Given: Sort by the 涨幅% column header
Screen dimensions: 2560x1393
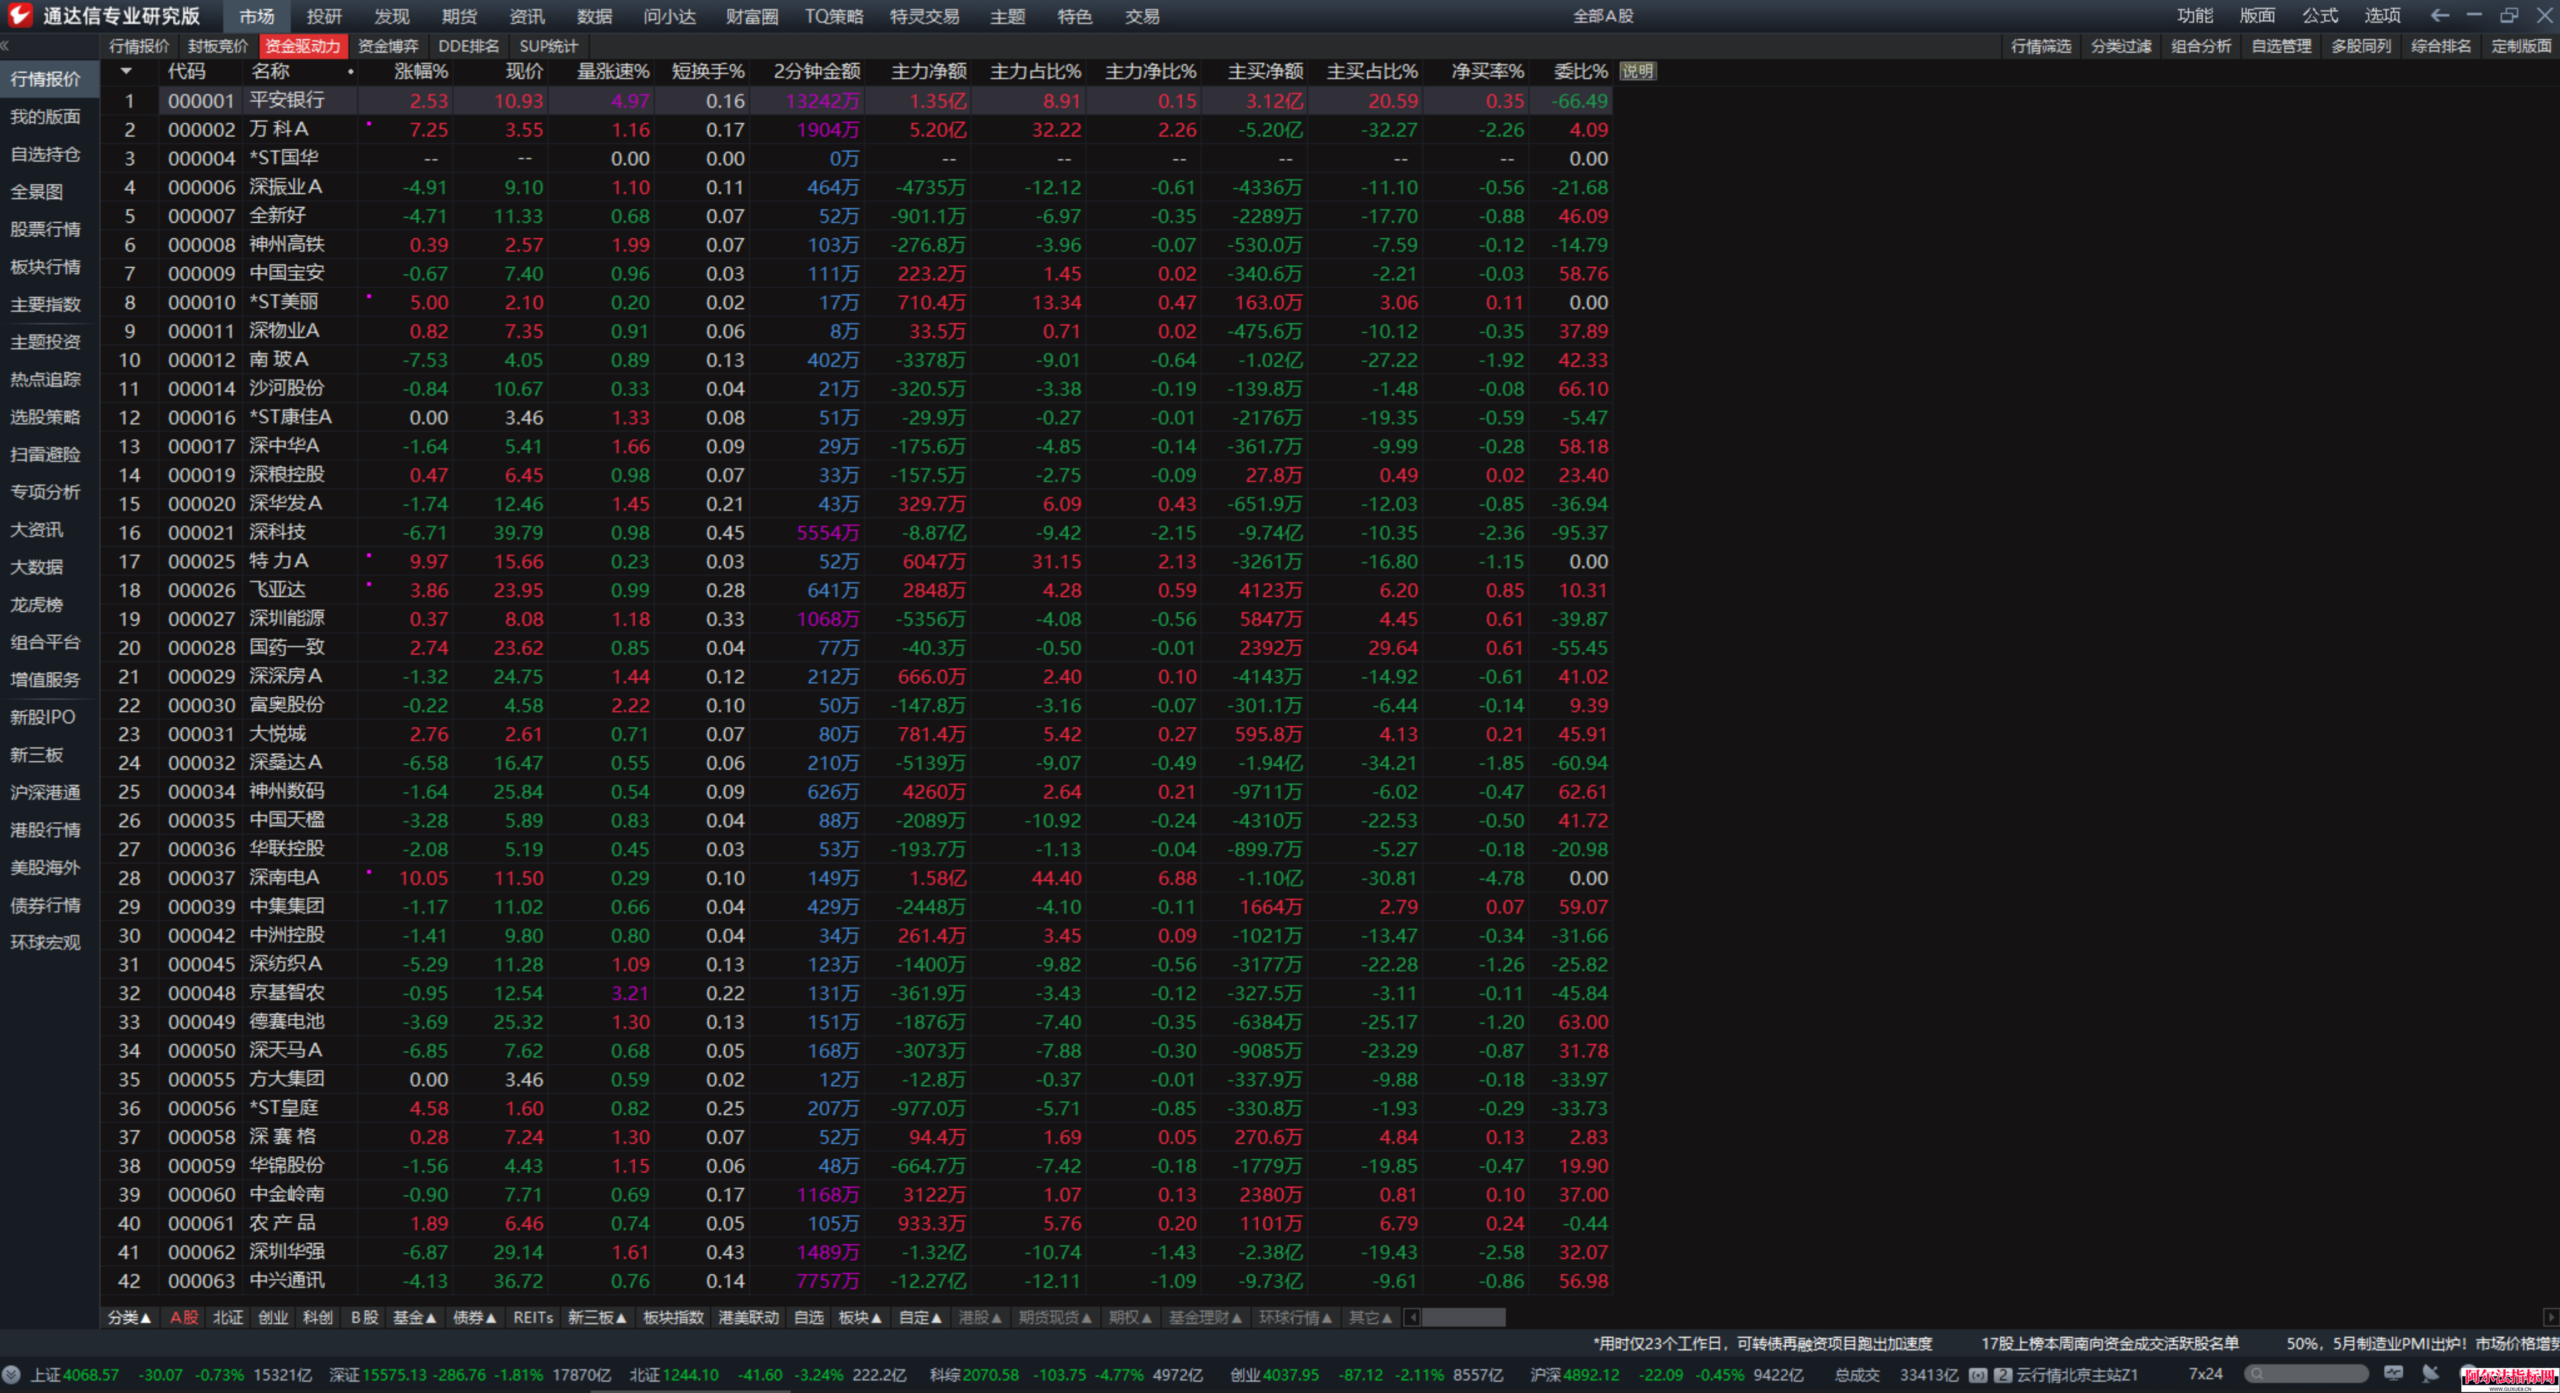Looking at the screenshot, I should (421, 71).
